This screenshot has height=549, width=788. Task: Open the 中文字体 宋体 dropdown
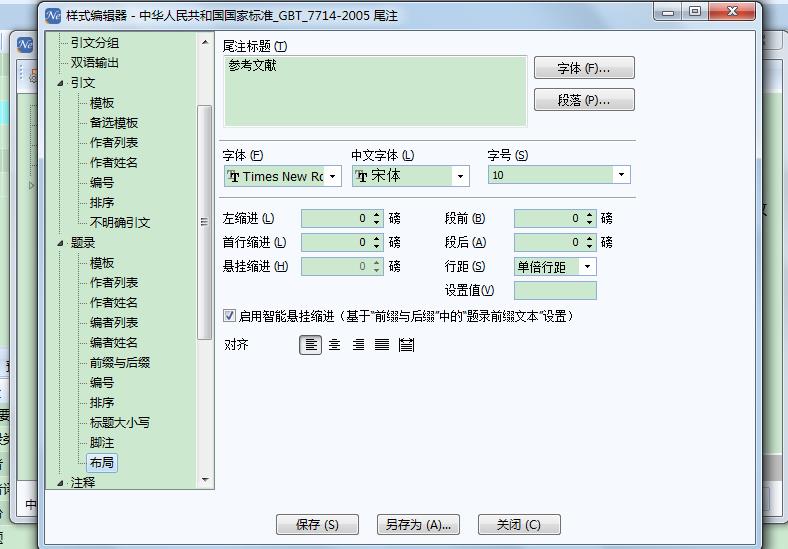click(x=460, y=176)
